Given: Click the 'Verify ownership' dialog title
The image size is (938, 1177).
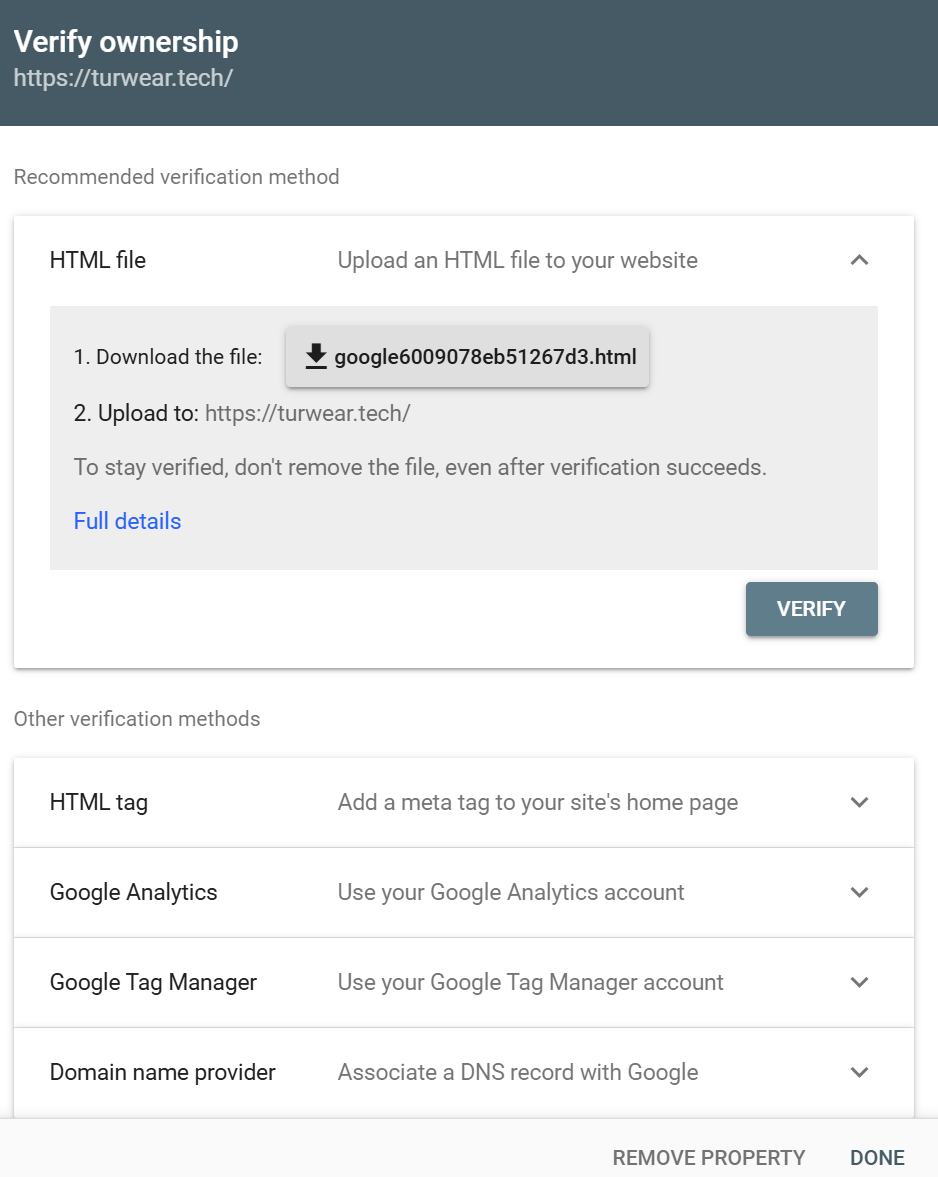Looking at the screenshot, I should (x=126, y=42).
